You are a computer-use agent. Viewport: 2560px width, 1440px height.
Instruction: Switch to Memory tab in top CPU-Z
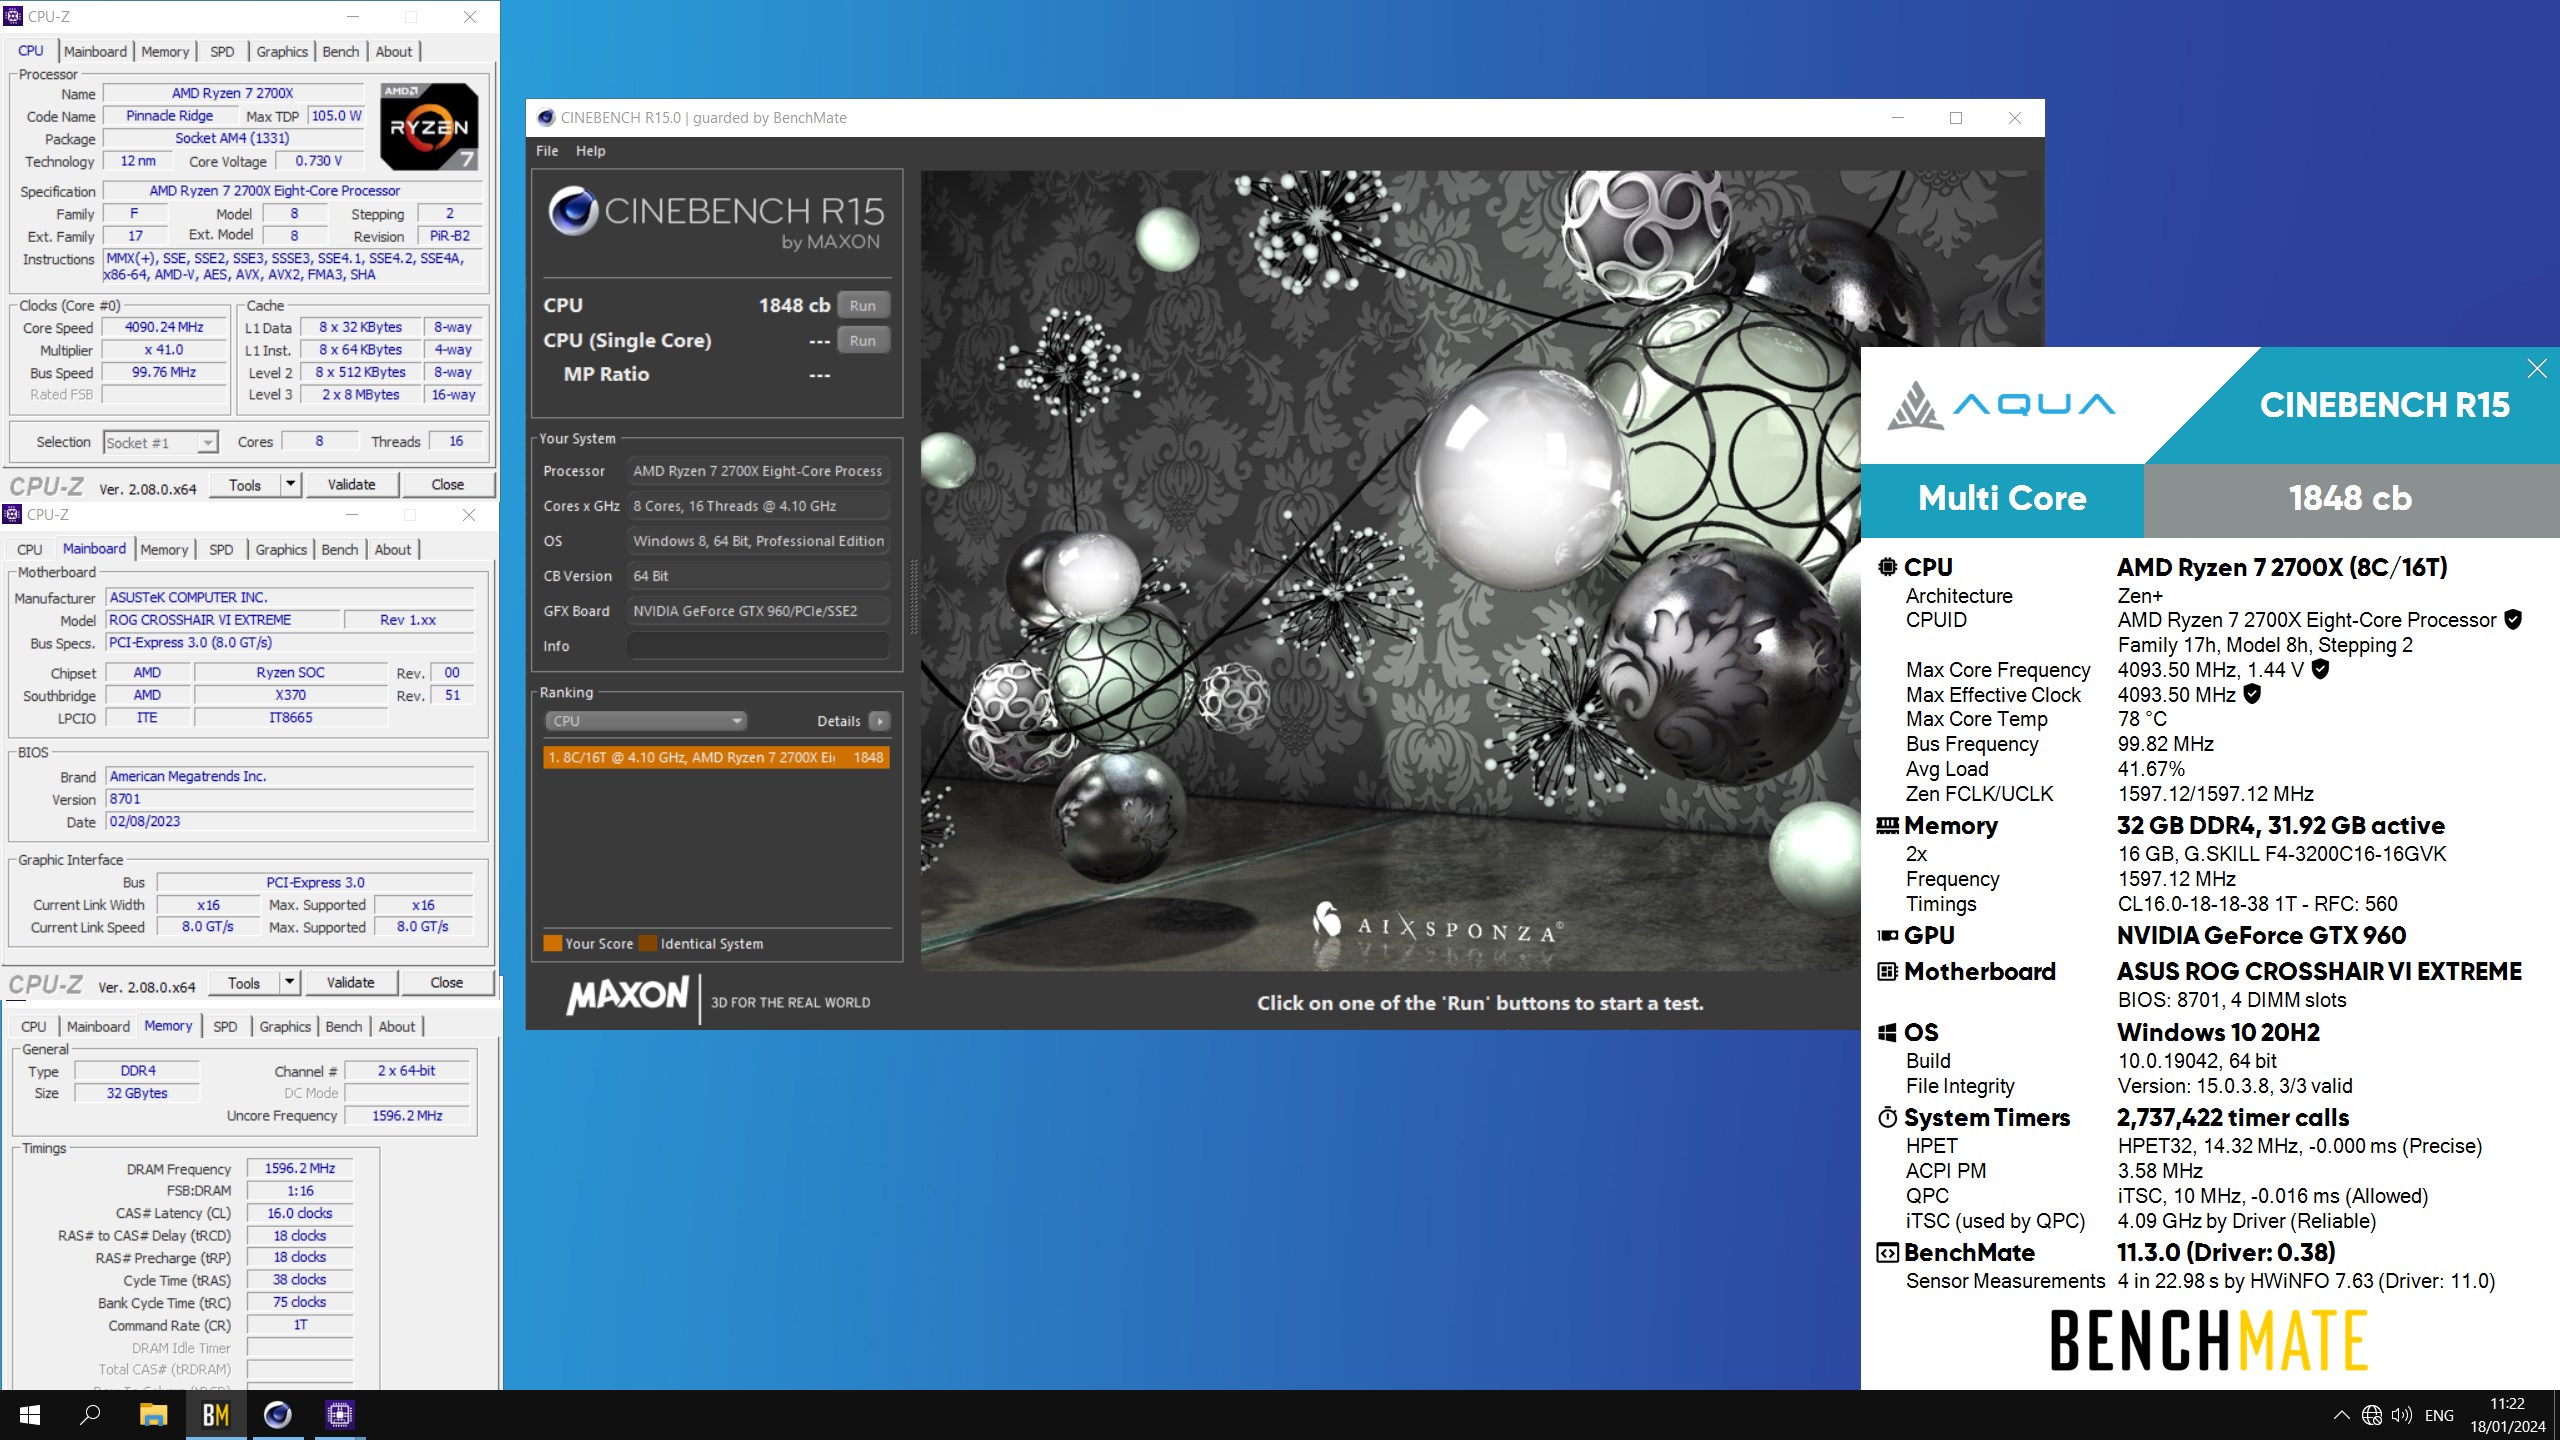[x=165, y=52]
